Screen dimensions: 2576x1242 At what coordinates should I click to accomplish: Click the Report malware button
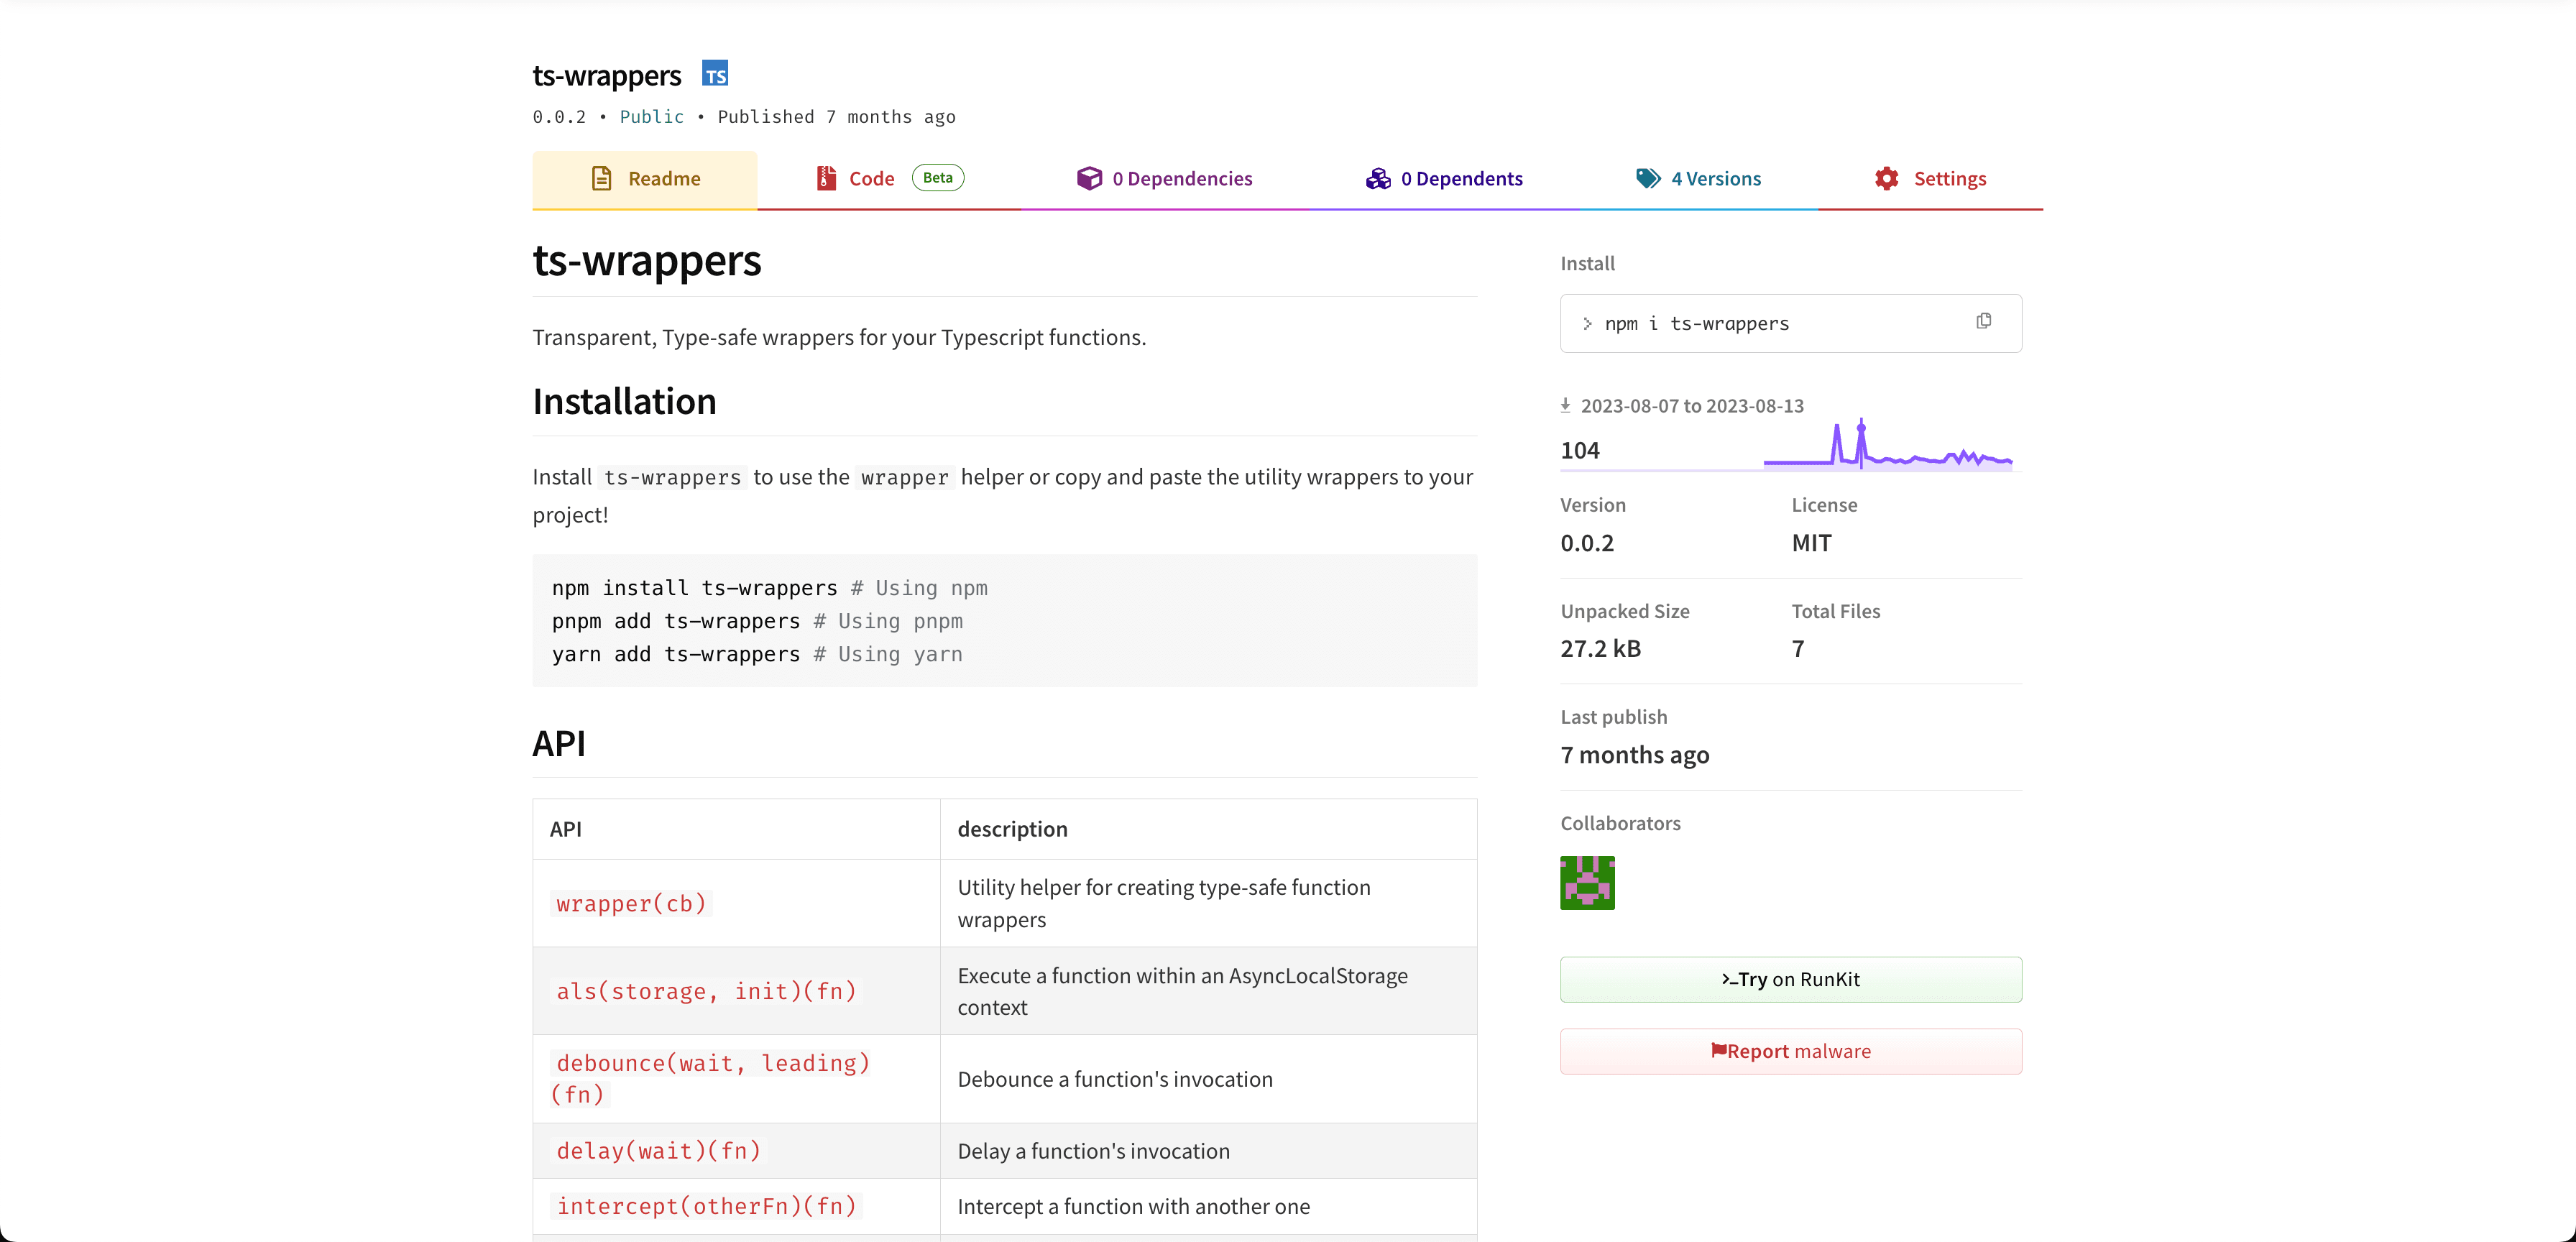(1791, 1051)
